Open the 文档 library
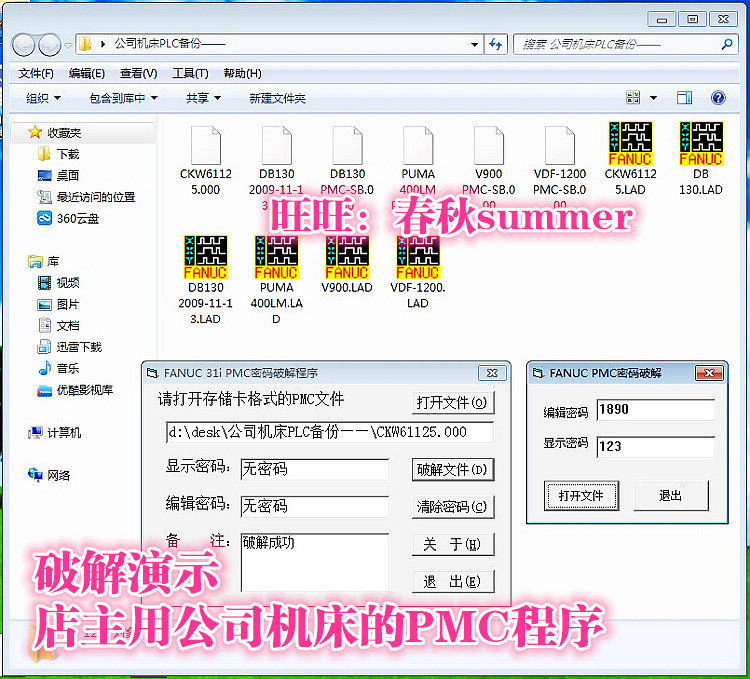The height and width of the screenshot is (679, 750). [x=58, y=326]
